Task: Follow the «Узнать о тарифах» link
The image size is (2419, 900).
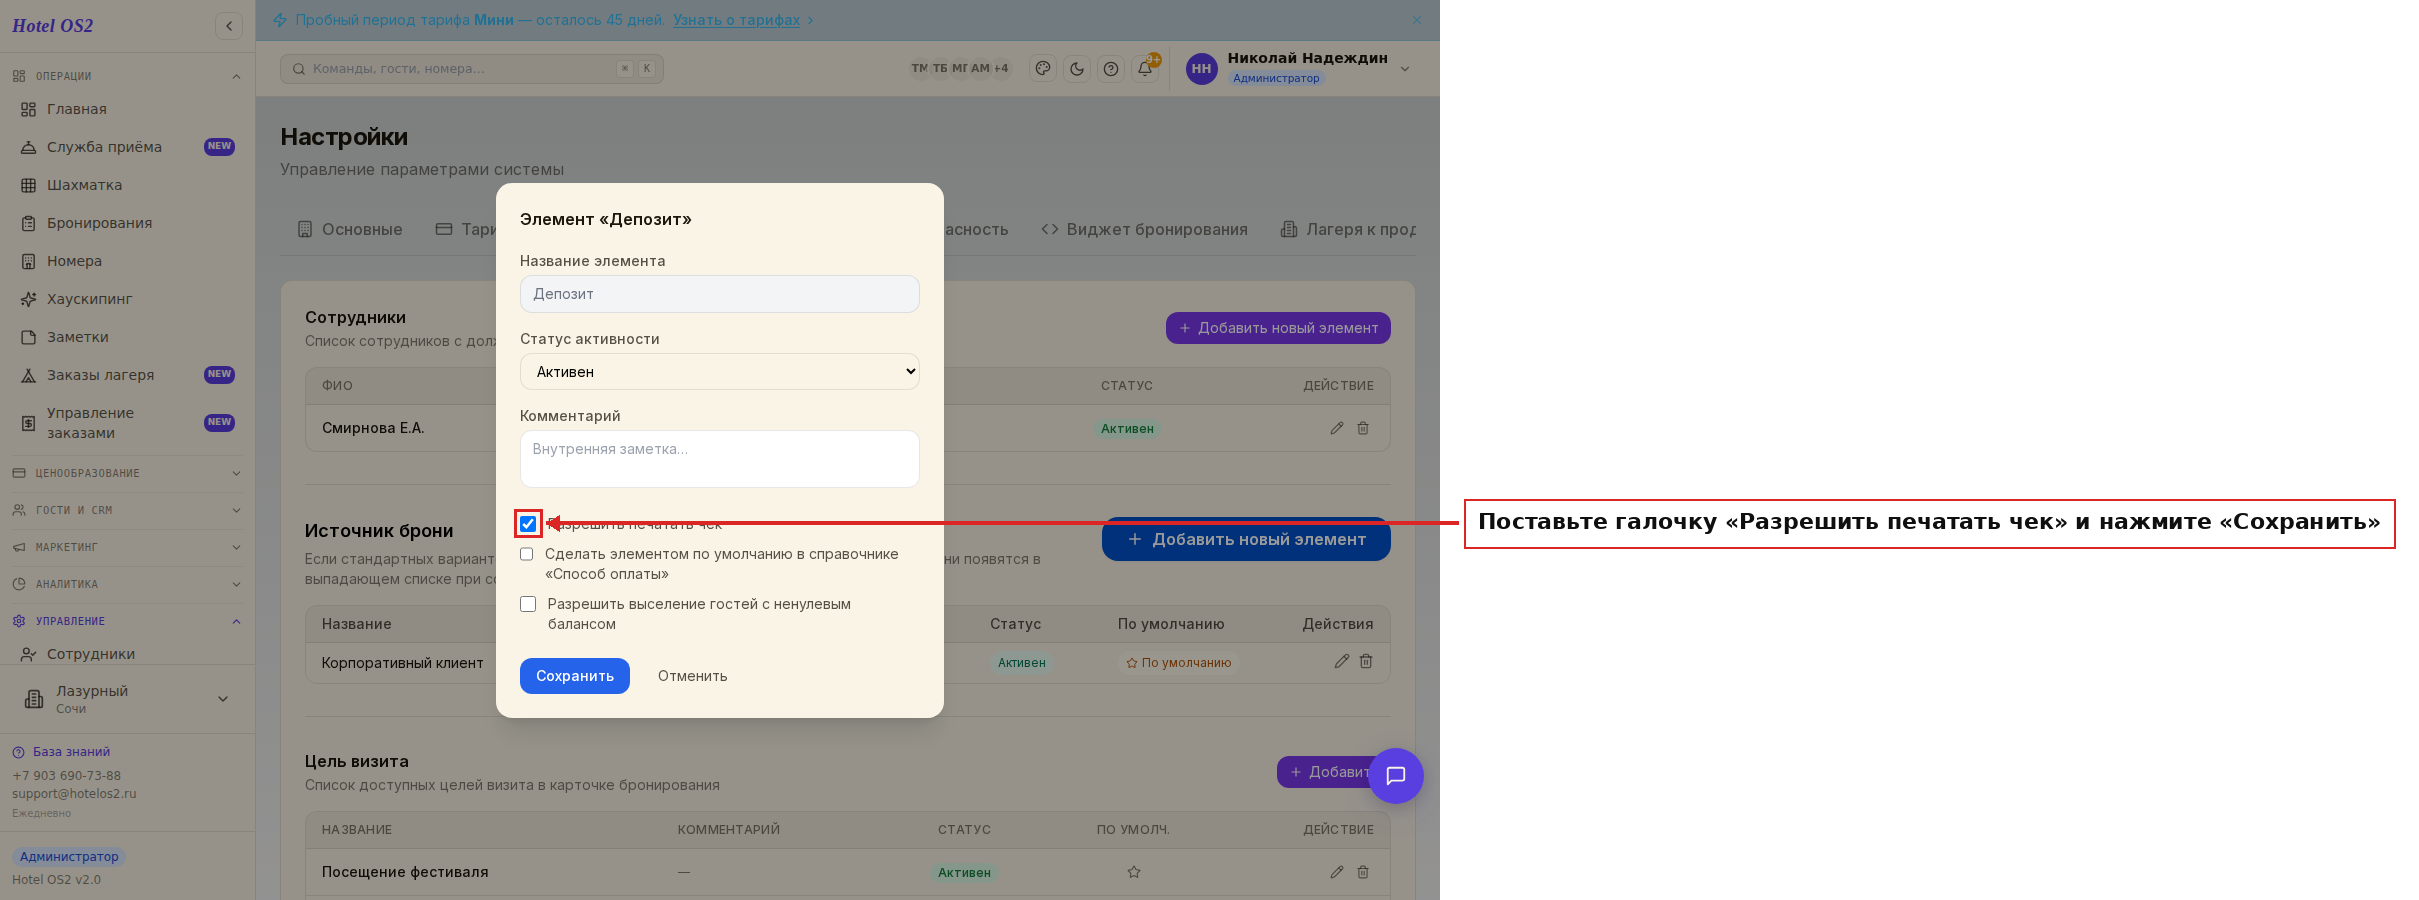Action: tap(737, 20)
